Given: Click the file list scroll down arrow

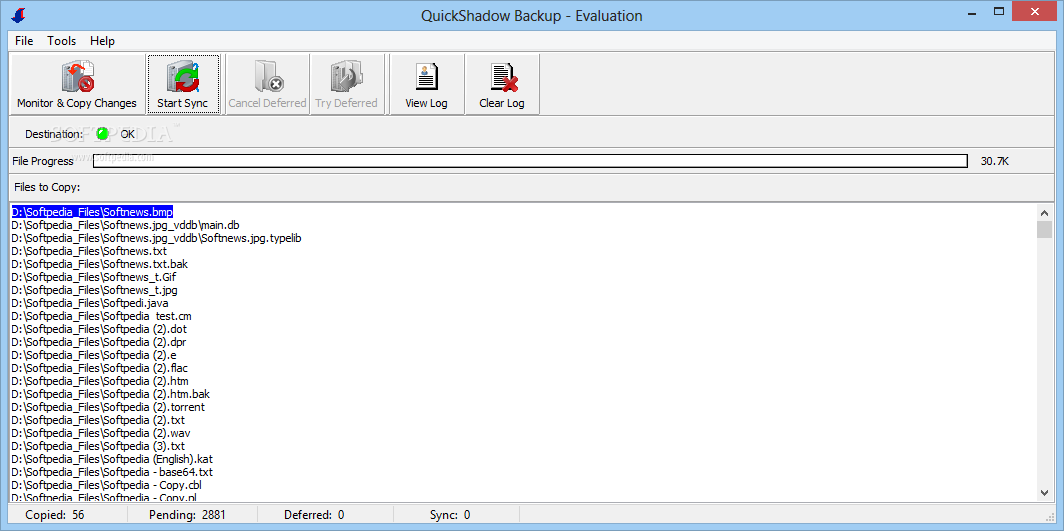Looking at the screenshot, I should [1044, 493].
